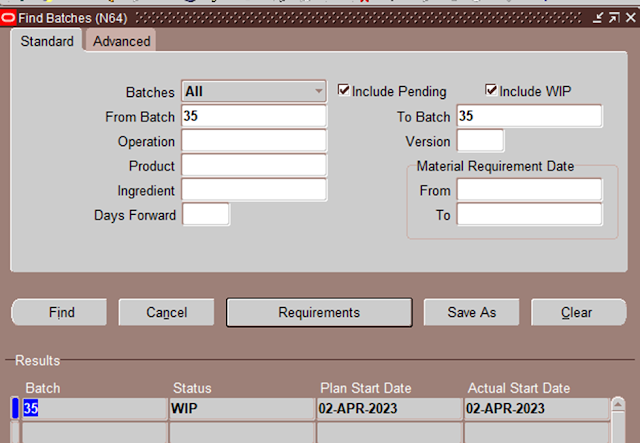This screenshot has height=443, width=640.
Task: Click into the Ingredient field
Action: (253, 190)
